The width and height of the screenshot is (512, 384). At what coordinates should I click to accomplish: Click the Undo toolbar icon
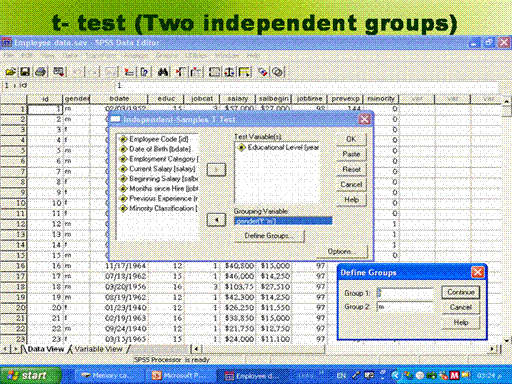(x=77, y=72)
